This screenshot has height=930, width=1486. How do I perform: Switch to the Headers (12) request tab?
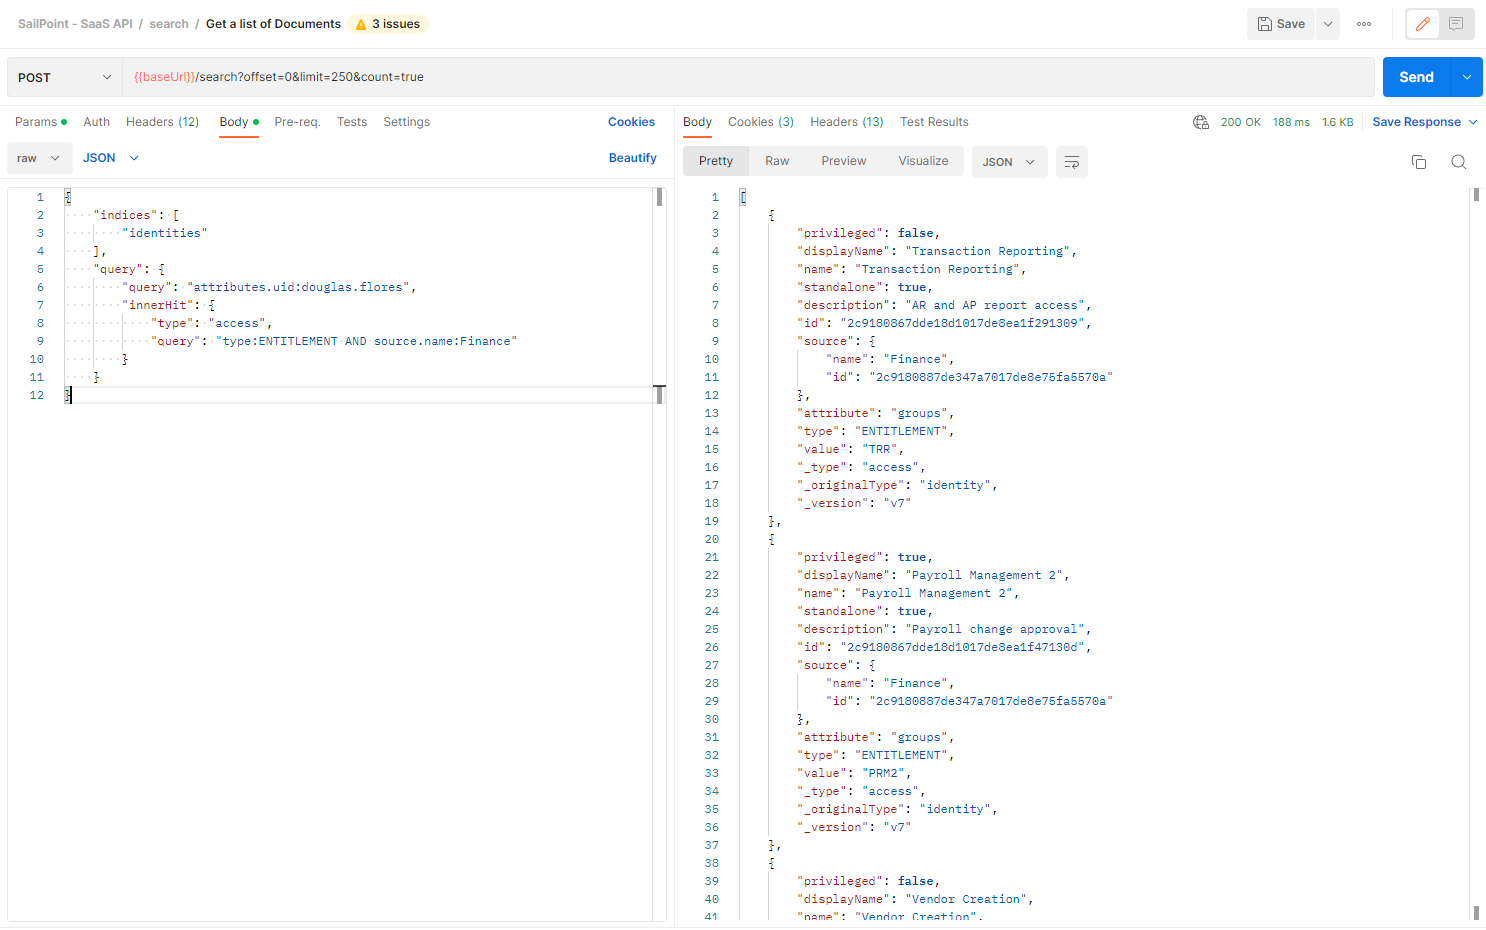(162, 121)
